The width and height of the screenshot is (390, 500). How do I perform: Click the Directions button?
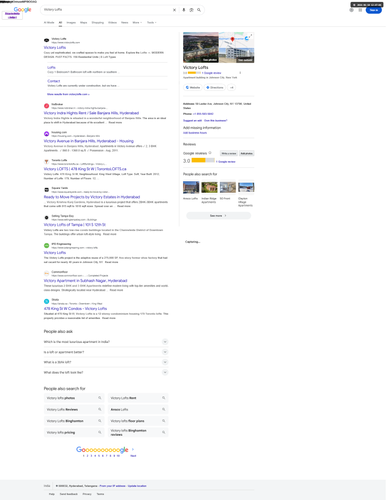point(215,87)
